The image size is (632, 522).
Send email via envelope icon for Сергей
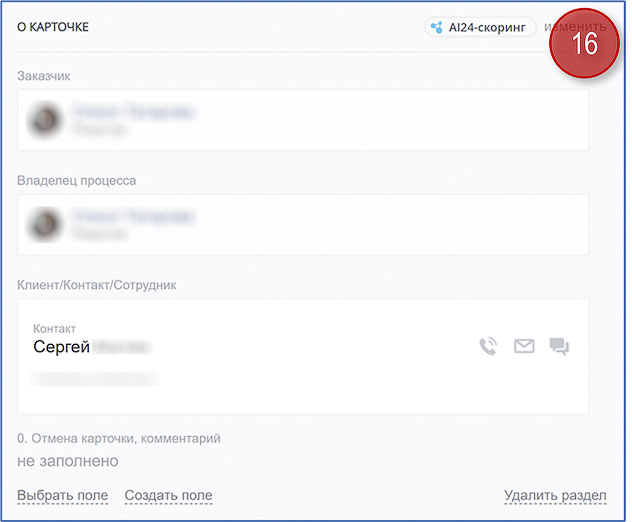tap(524, 346)
